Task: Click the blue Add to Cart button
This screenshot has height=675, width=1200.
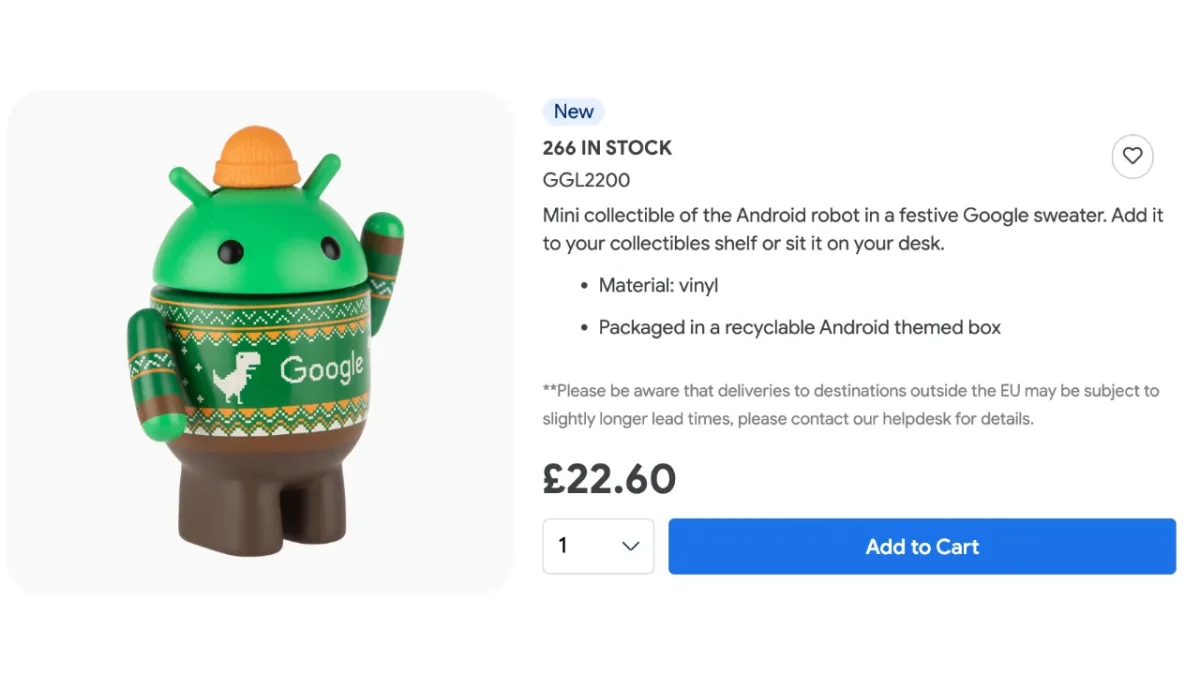Action: (x=921, y=546)
